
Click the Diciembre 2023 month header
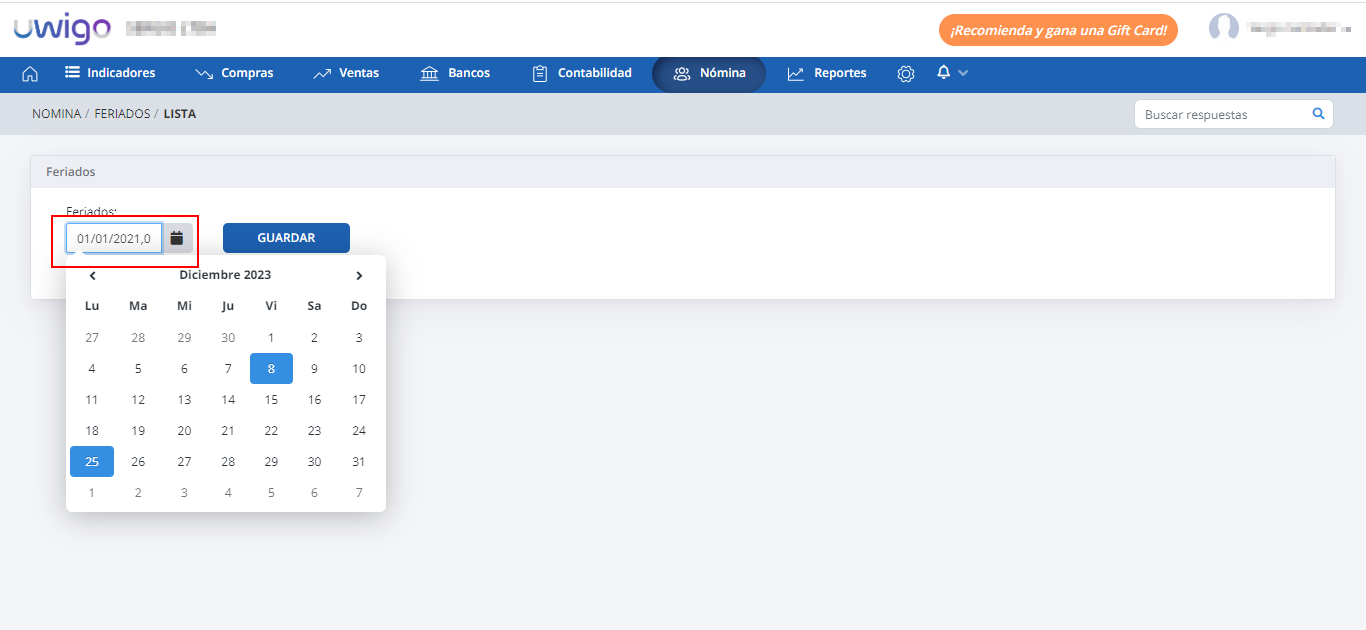(225, 275)
